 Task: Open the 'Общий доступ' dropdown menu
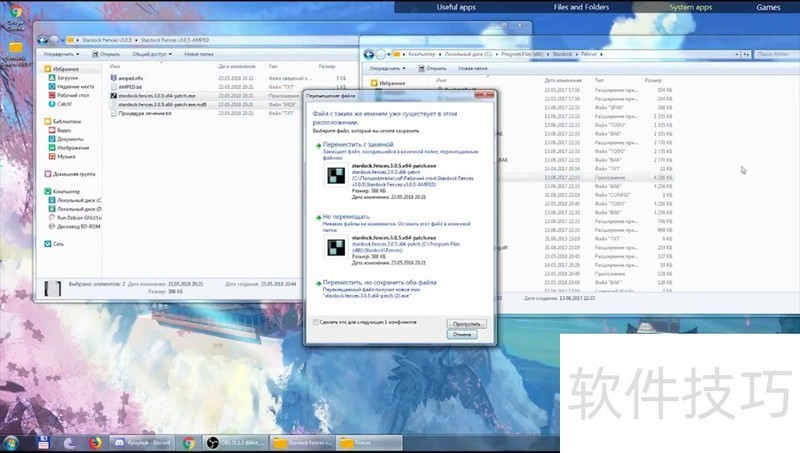(x=150, y=54)
